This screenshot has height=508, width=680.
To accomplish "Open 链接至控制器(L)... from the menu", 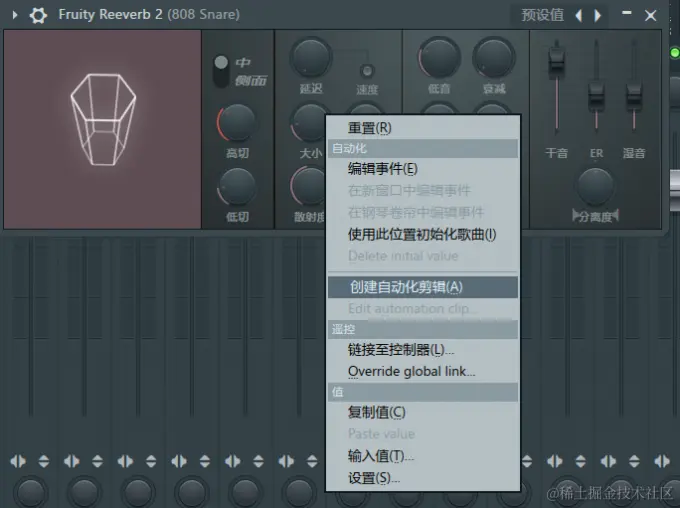I will 423,350.
